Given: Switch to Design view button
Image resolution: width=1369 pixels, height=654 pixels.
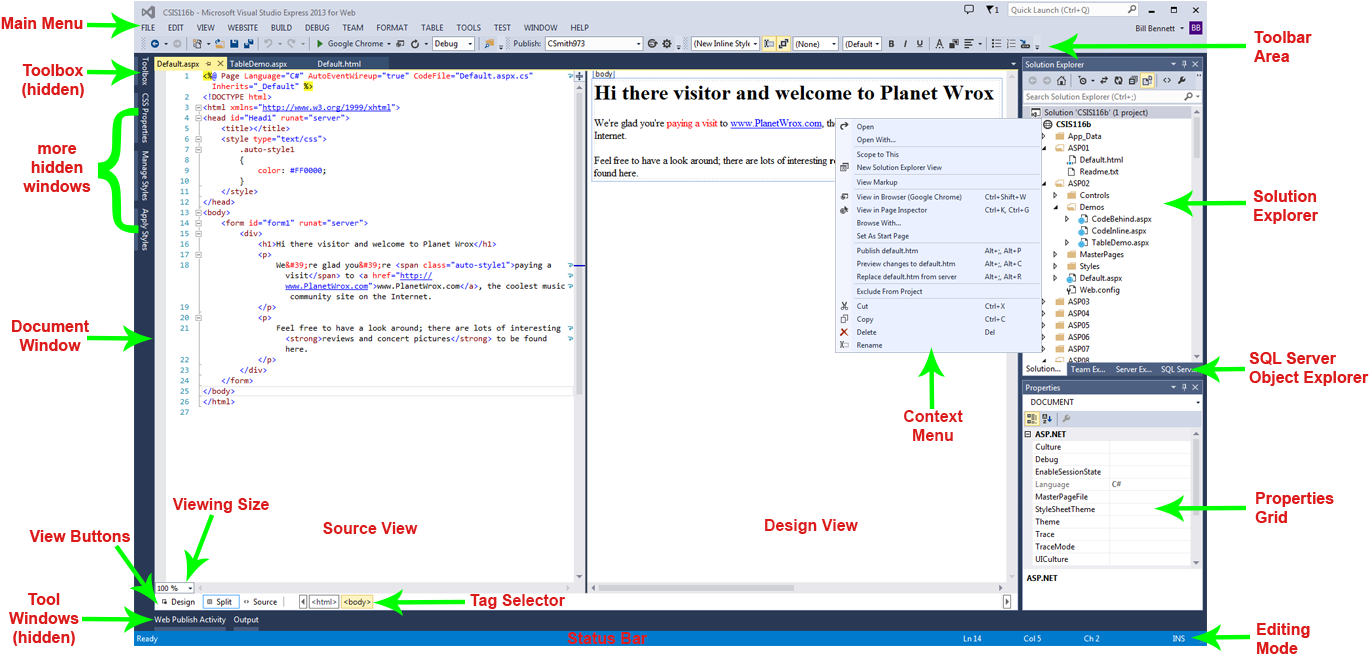Looking at the screenshot, I should (x=179, y=602).
